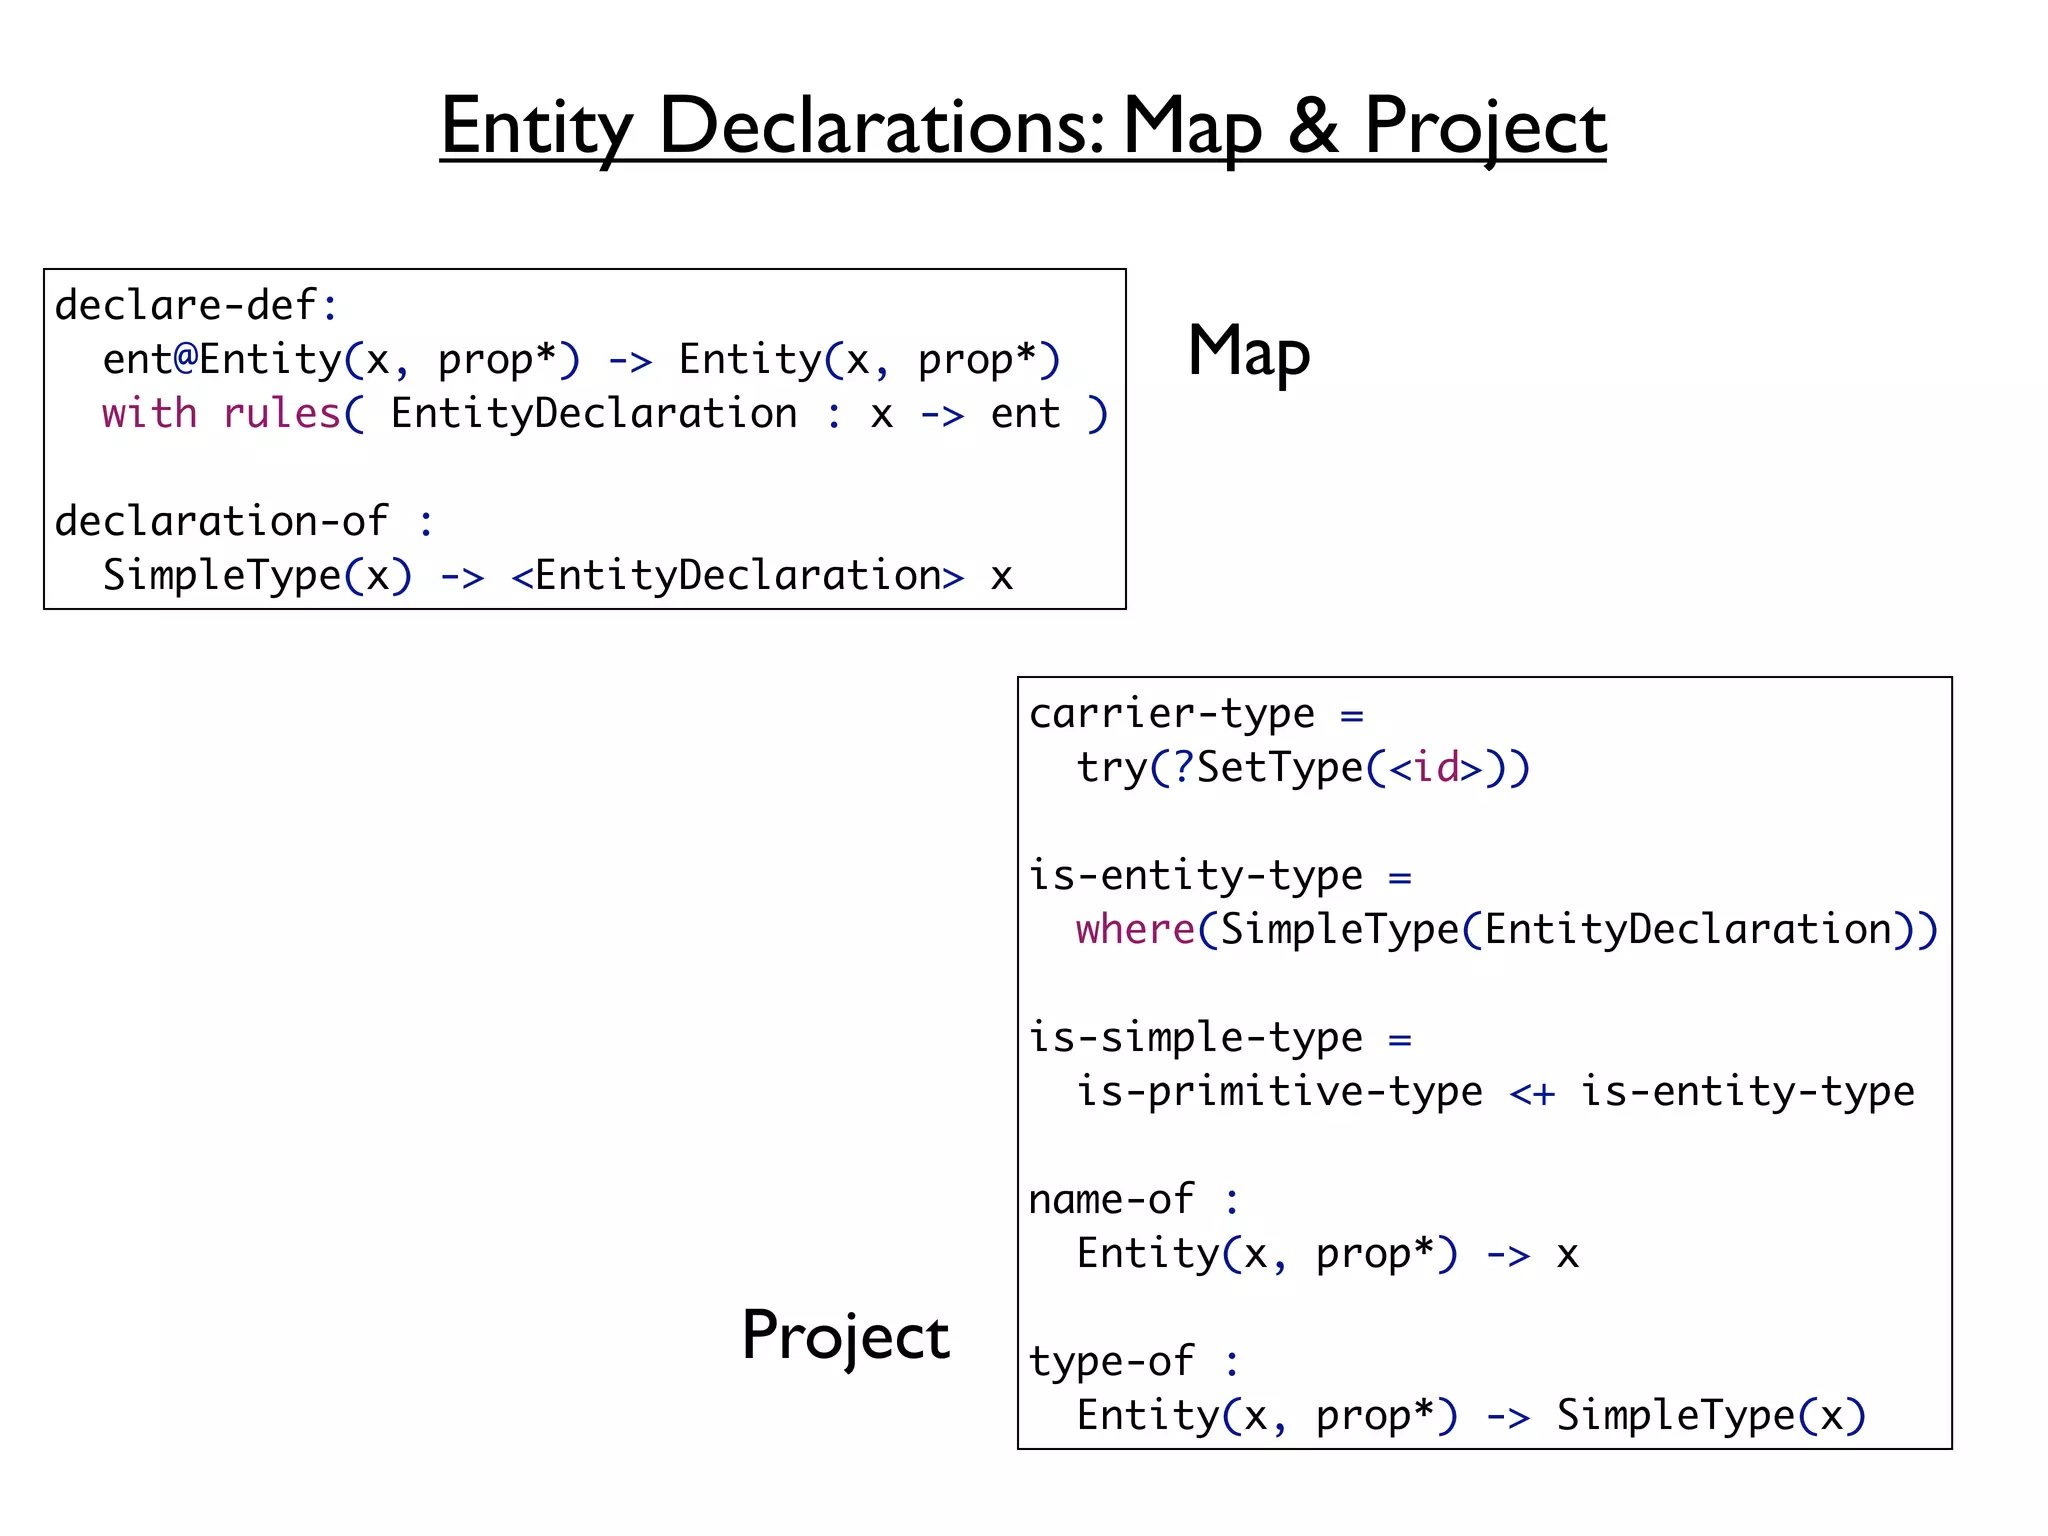
Task: Select the 'Map' label beside the first code box
Action: coord(1249,353)
